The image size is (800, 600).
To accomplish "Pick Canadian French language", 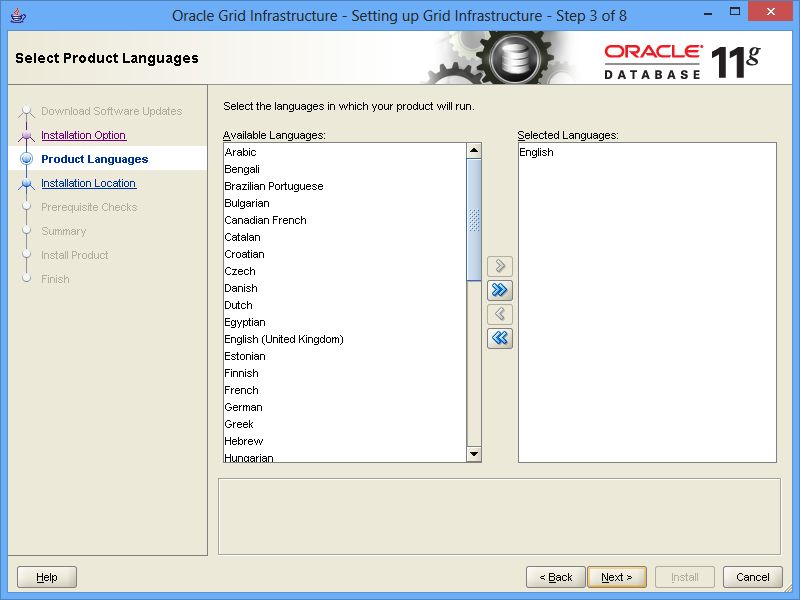I will click(345, 220).
